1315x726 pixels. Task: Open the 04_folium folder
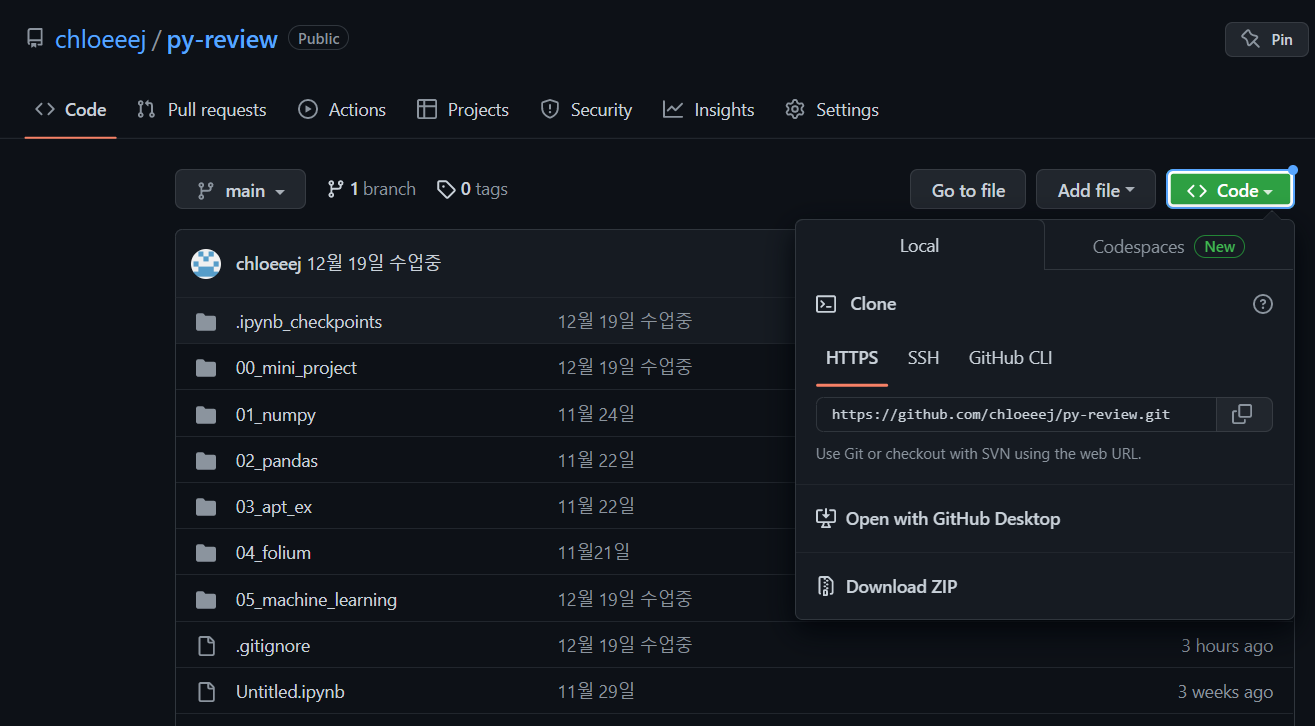pos(273,553)
